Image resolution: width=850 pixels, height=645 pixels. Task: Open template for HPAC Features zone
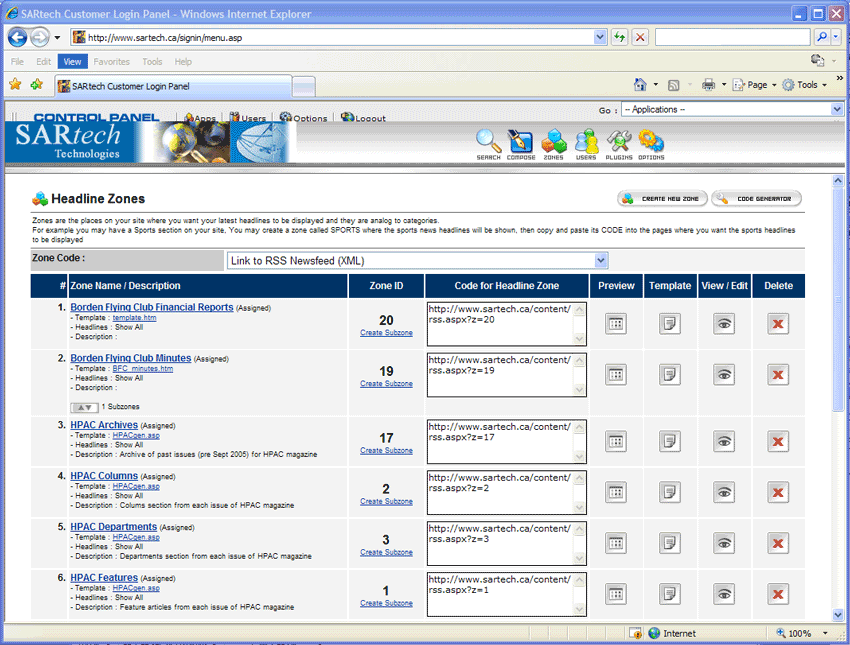[x=669, y=594]
